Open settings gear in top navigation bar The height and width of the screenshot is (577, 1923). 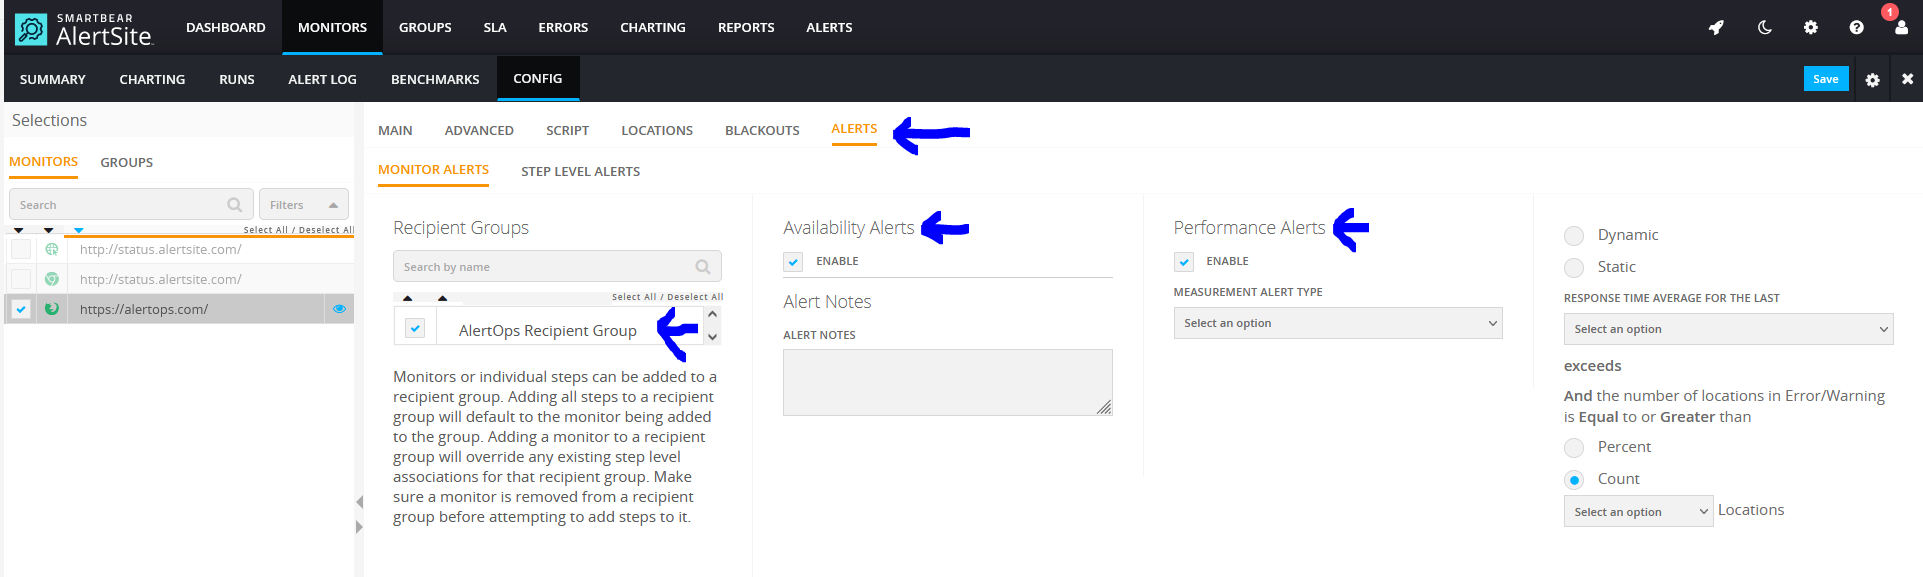(1810, 28)
